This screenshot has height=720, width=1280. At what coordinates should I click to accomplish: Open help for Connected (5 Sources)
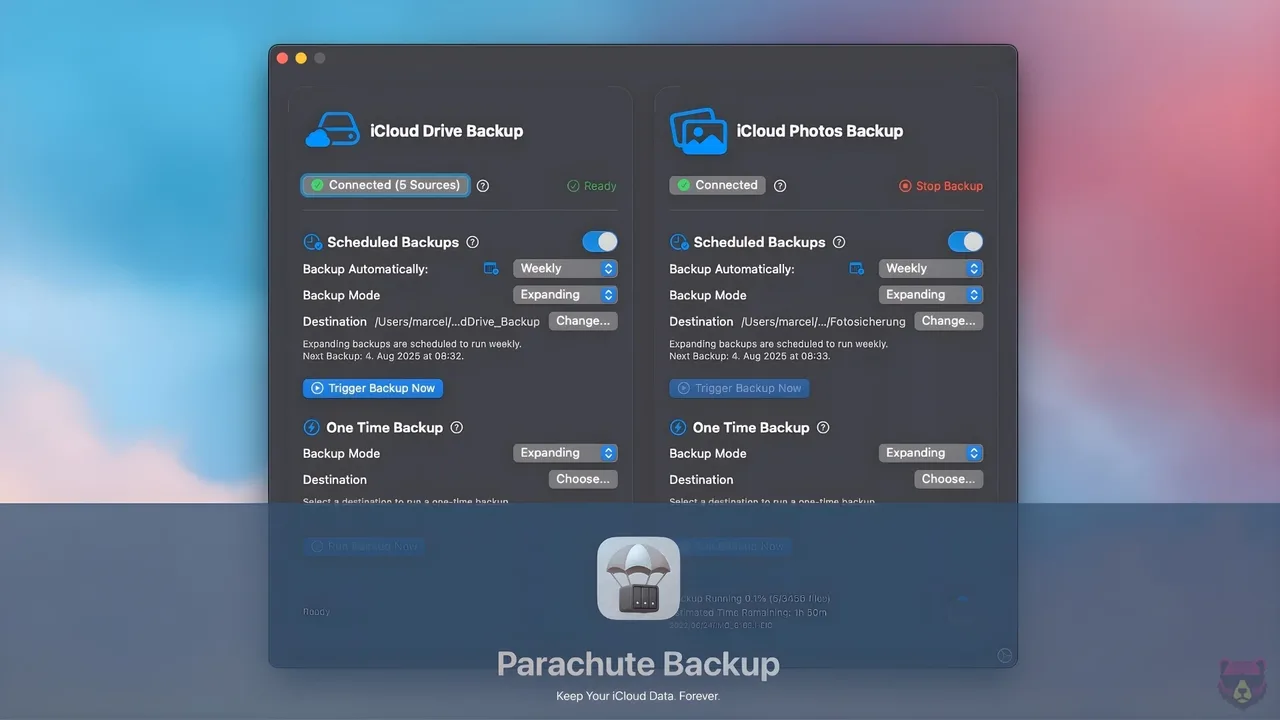[482, 185]
